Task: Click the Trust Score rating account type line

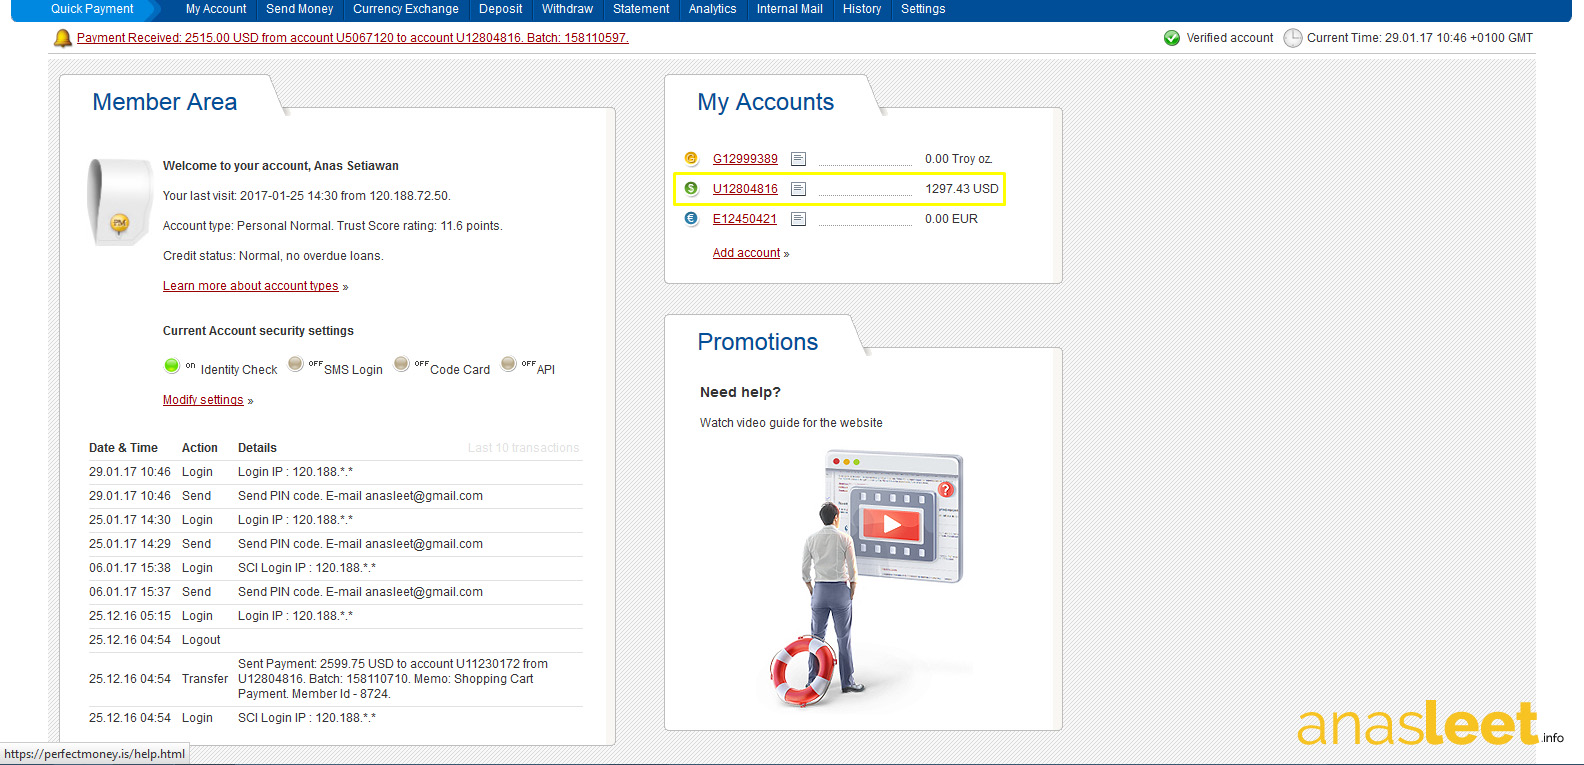Action: [333, 226]
